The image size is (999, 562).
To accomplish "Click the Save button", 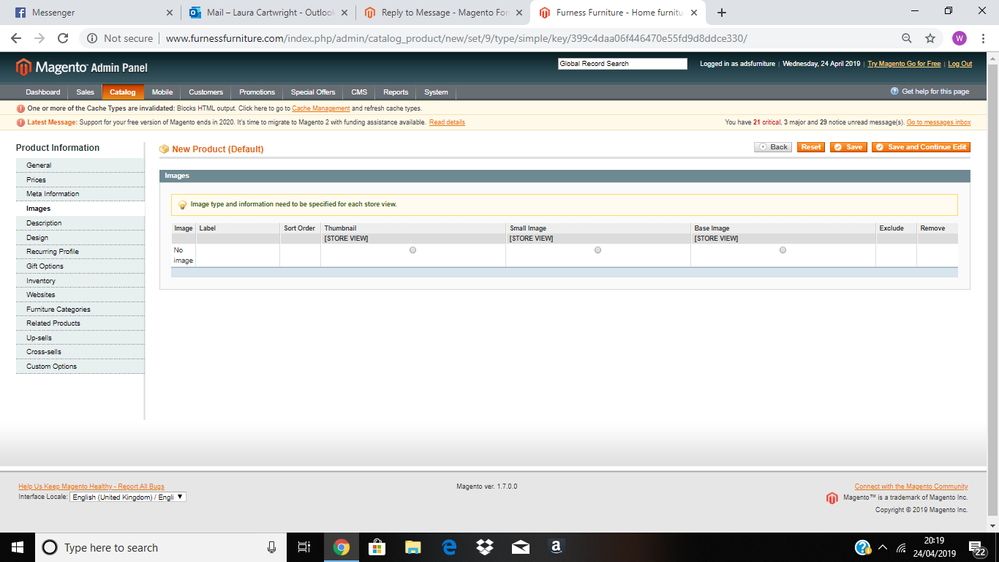I will (848, 147).
